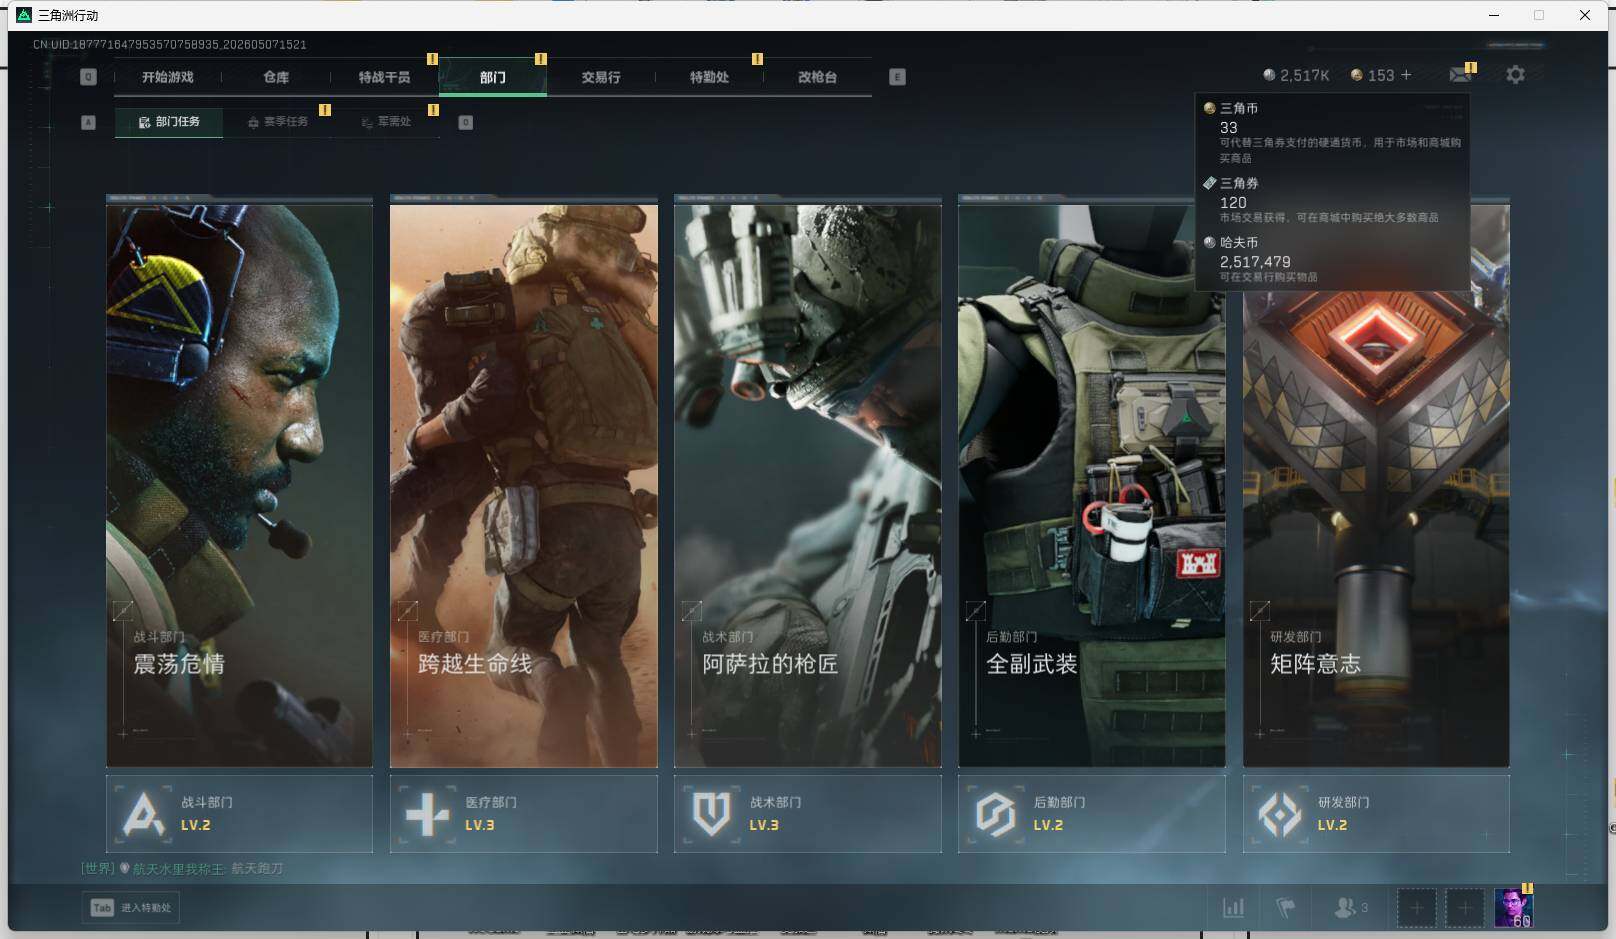Screen dimensions: 1616x939
Task: Click the 三角券 amount 120 in tooltip
Action: click(1233, 202)
